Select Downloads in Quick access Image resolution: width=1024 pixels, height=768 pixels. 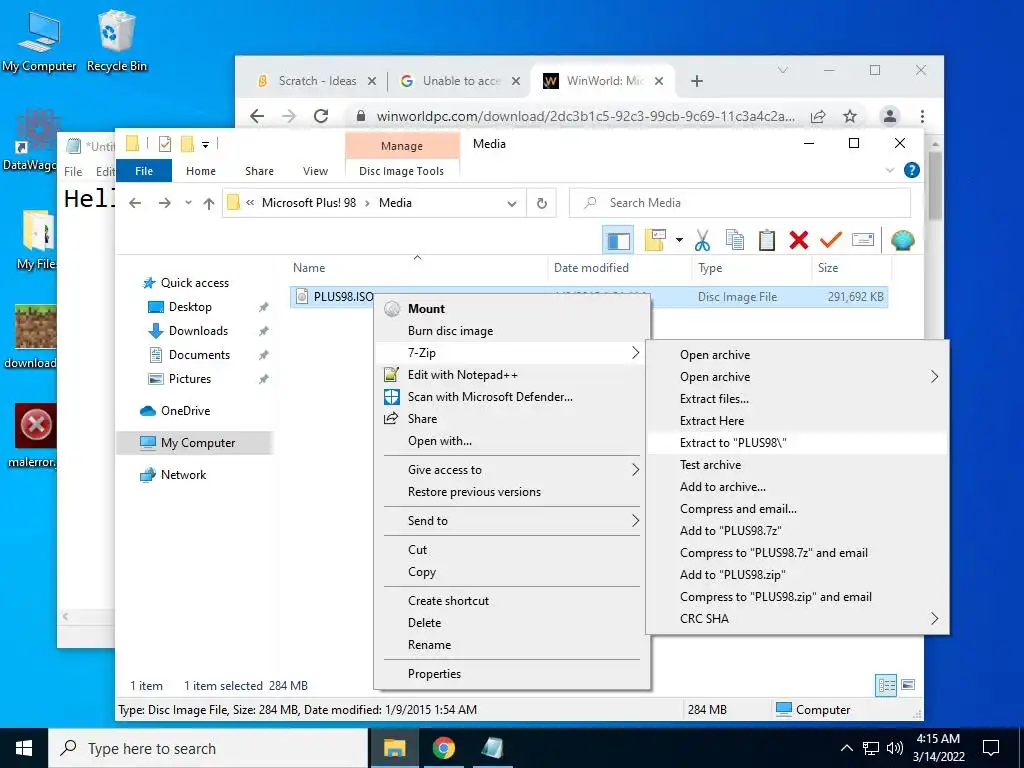[x=198, y=331]
